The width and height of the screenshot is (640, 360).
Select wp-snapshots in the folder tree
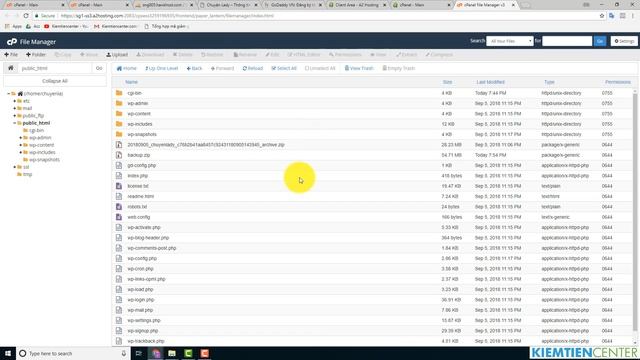coord(44,160)
